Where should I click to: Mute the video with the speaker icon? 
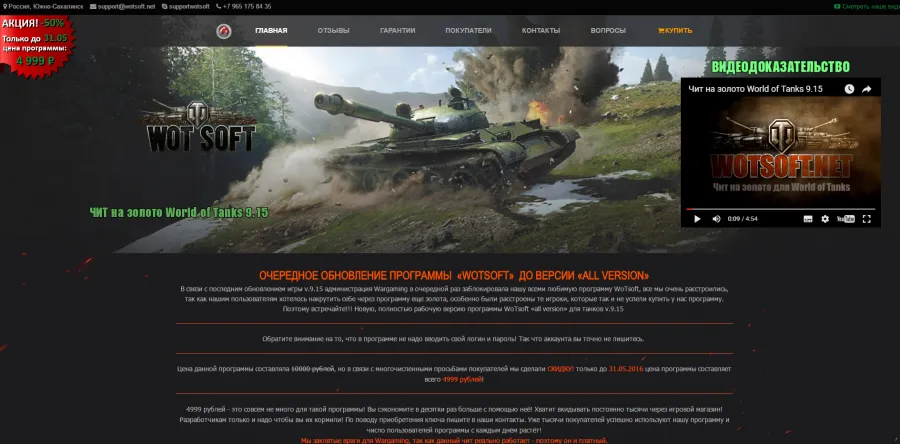click(x=716, y=219)
